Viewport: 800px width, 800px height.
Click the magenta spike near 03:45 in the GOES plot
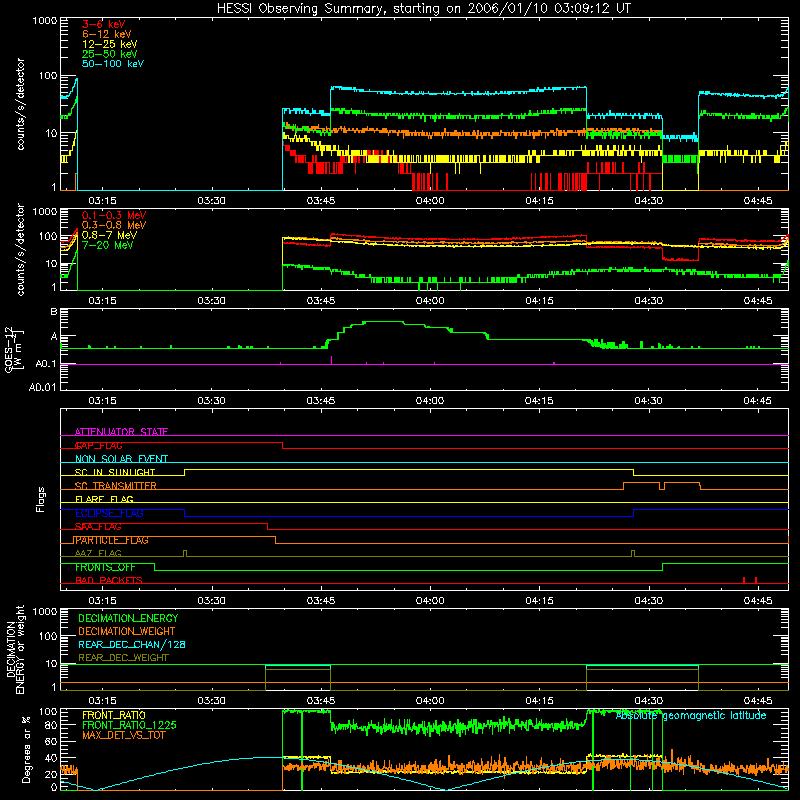(332, 360)
